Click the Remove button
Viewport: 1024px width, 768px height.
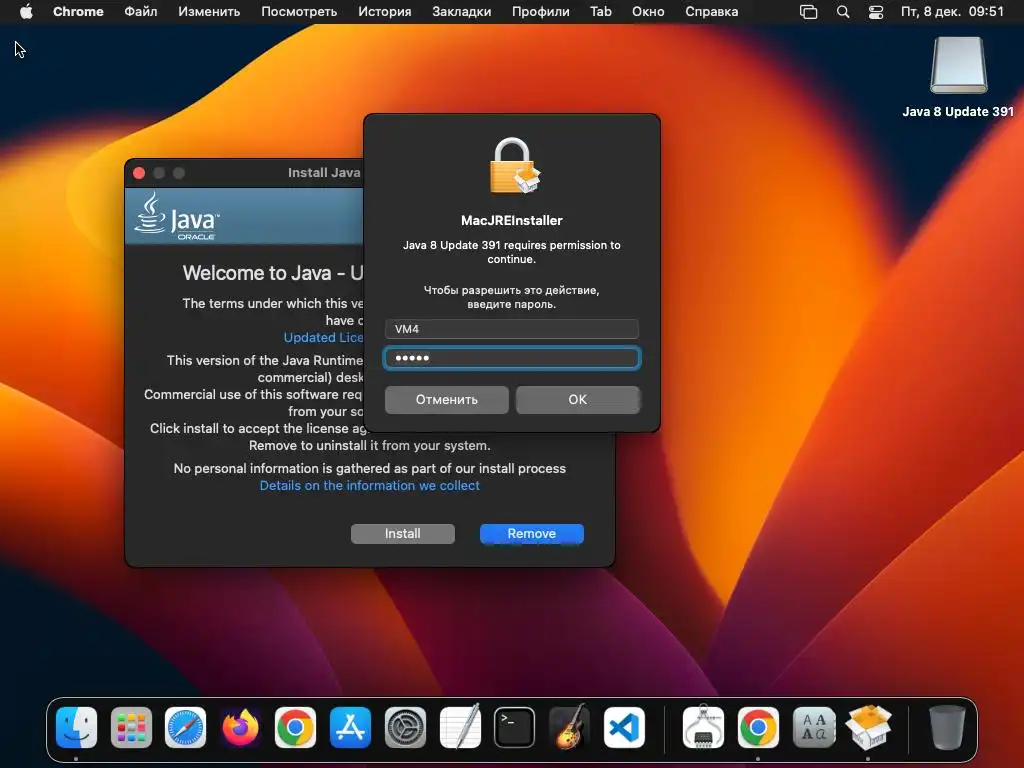point(532,534)
